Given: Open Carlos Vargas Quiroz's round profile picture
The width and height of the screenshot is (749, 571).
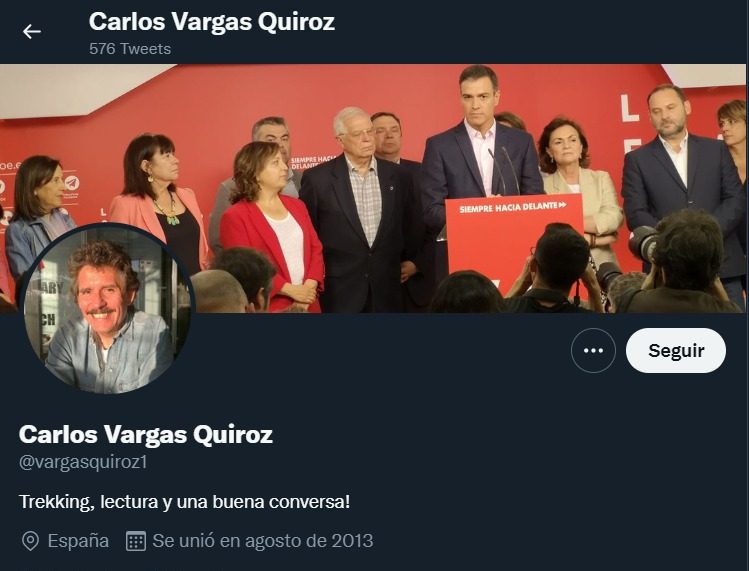Looking at the screenshot, I should point(107,309).
